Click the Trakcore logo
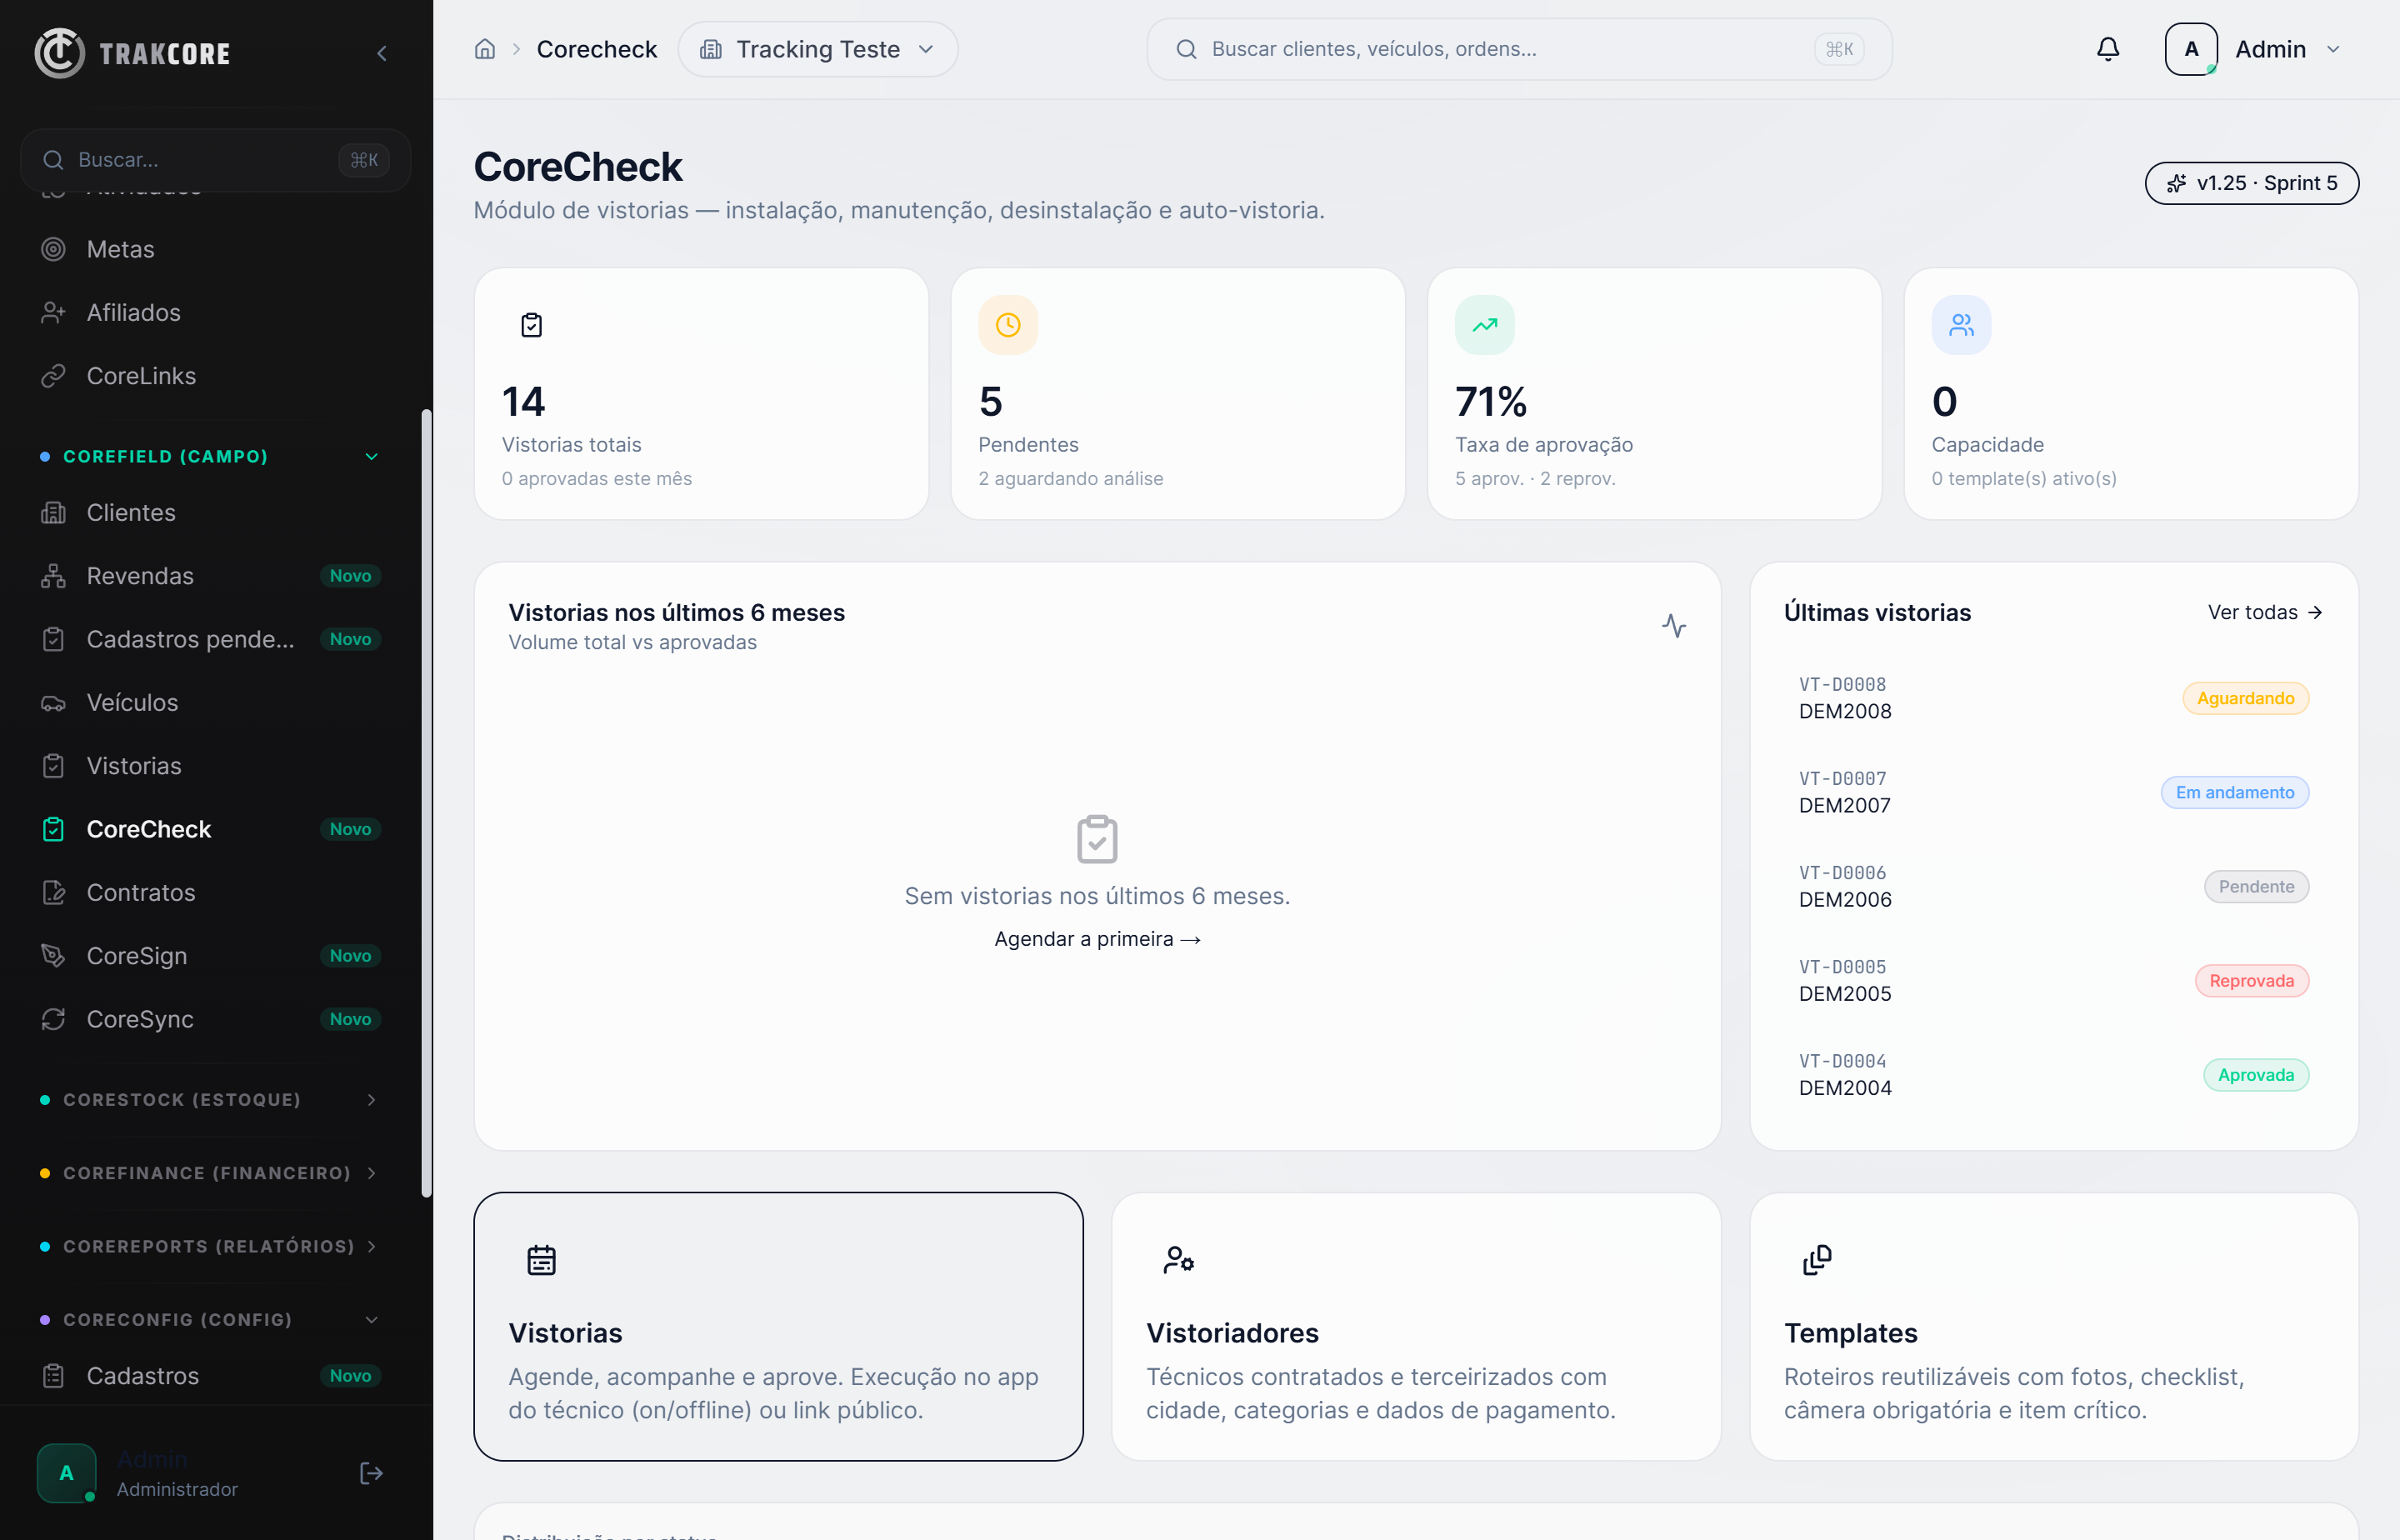This screenshot has height=1540, width=2400. tap(133, 53)
